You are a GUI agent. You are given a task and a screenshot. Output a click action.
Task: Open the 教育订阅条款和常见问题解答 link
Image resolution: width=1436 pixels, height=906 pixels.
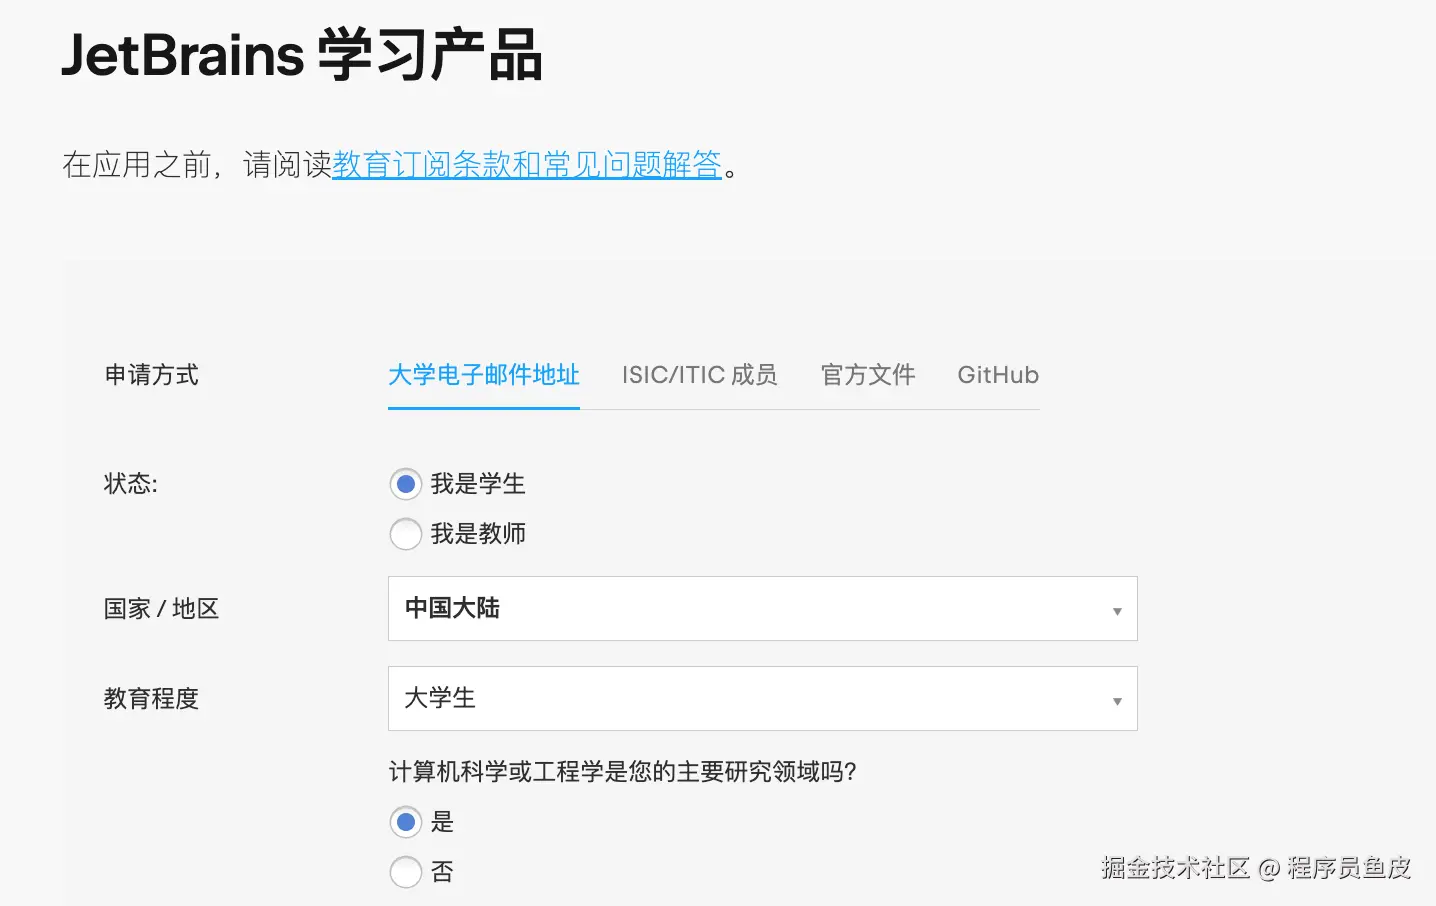(x=527, y=165)
